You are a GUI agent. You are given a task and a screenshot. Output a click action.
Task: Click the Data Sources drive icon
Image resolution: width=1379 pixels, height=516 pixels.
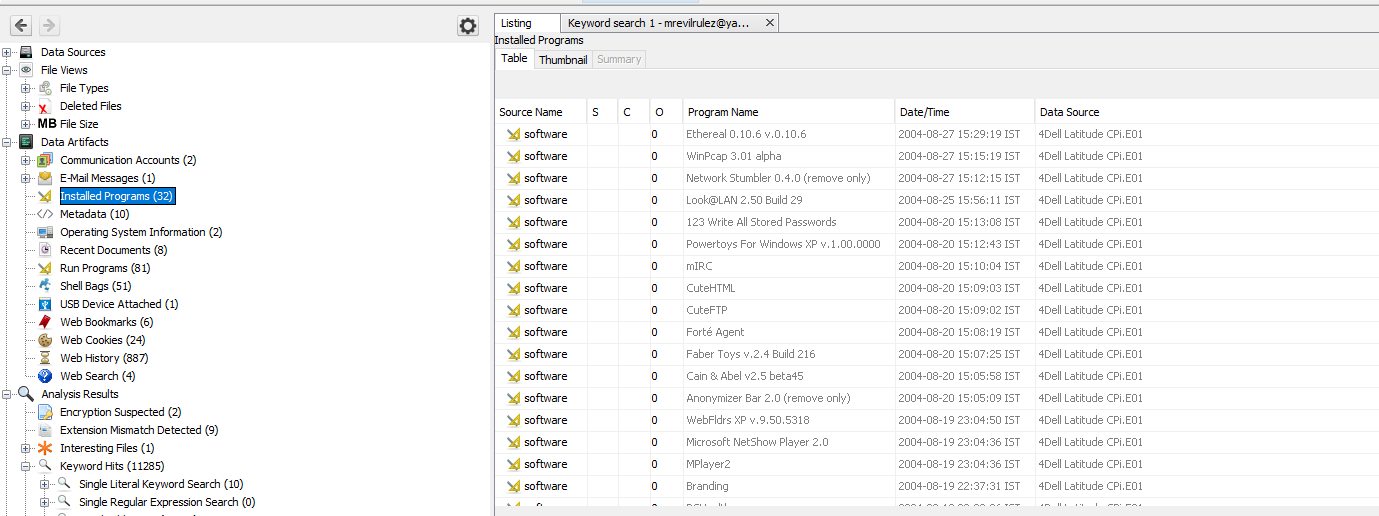tap(26, 52)
